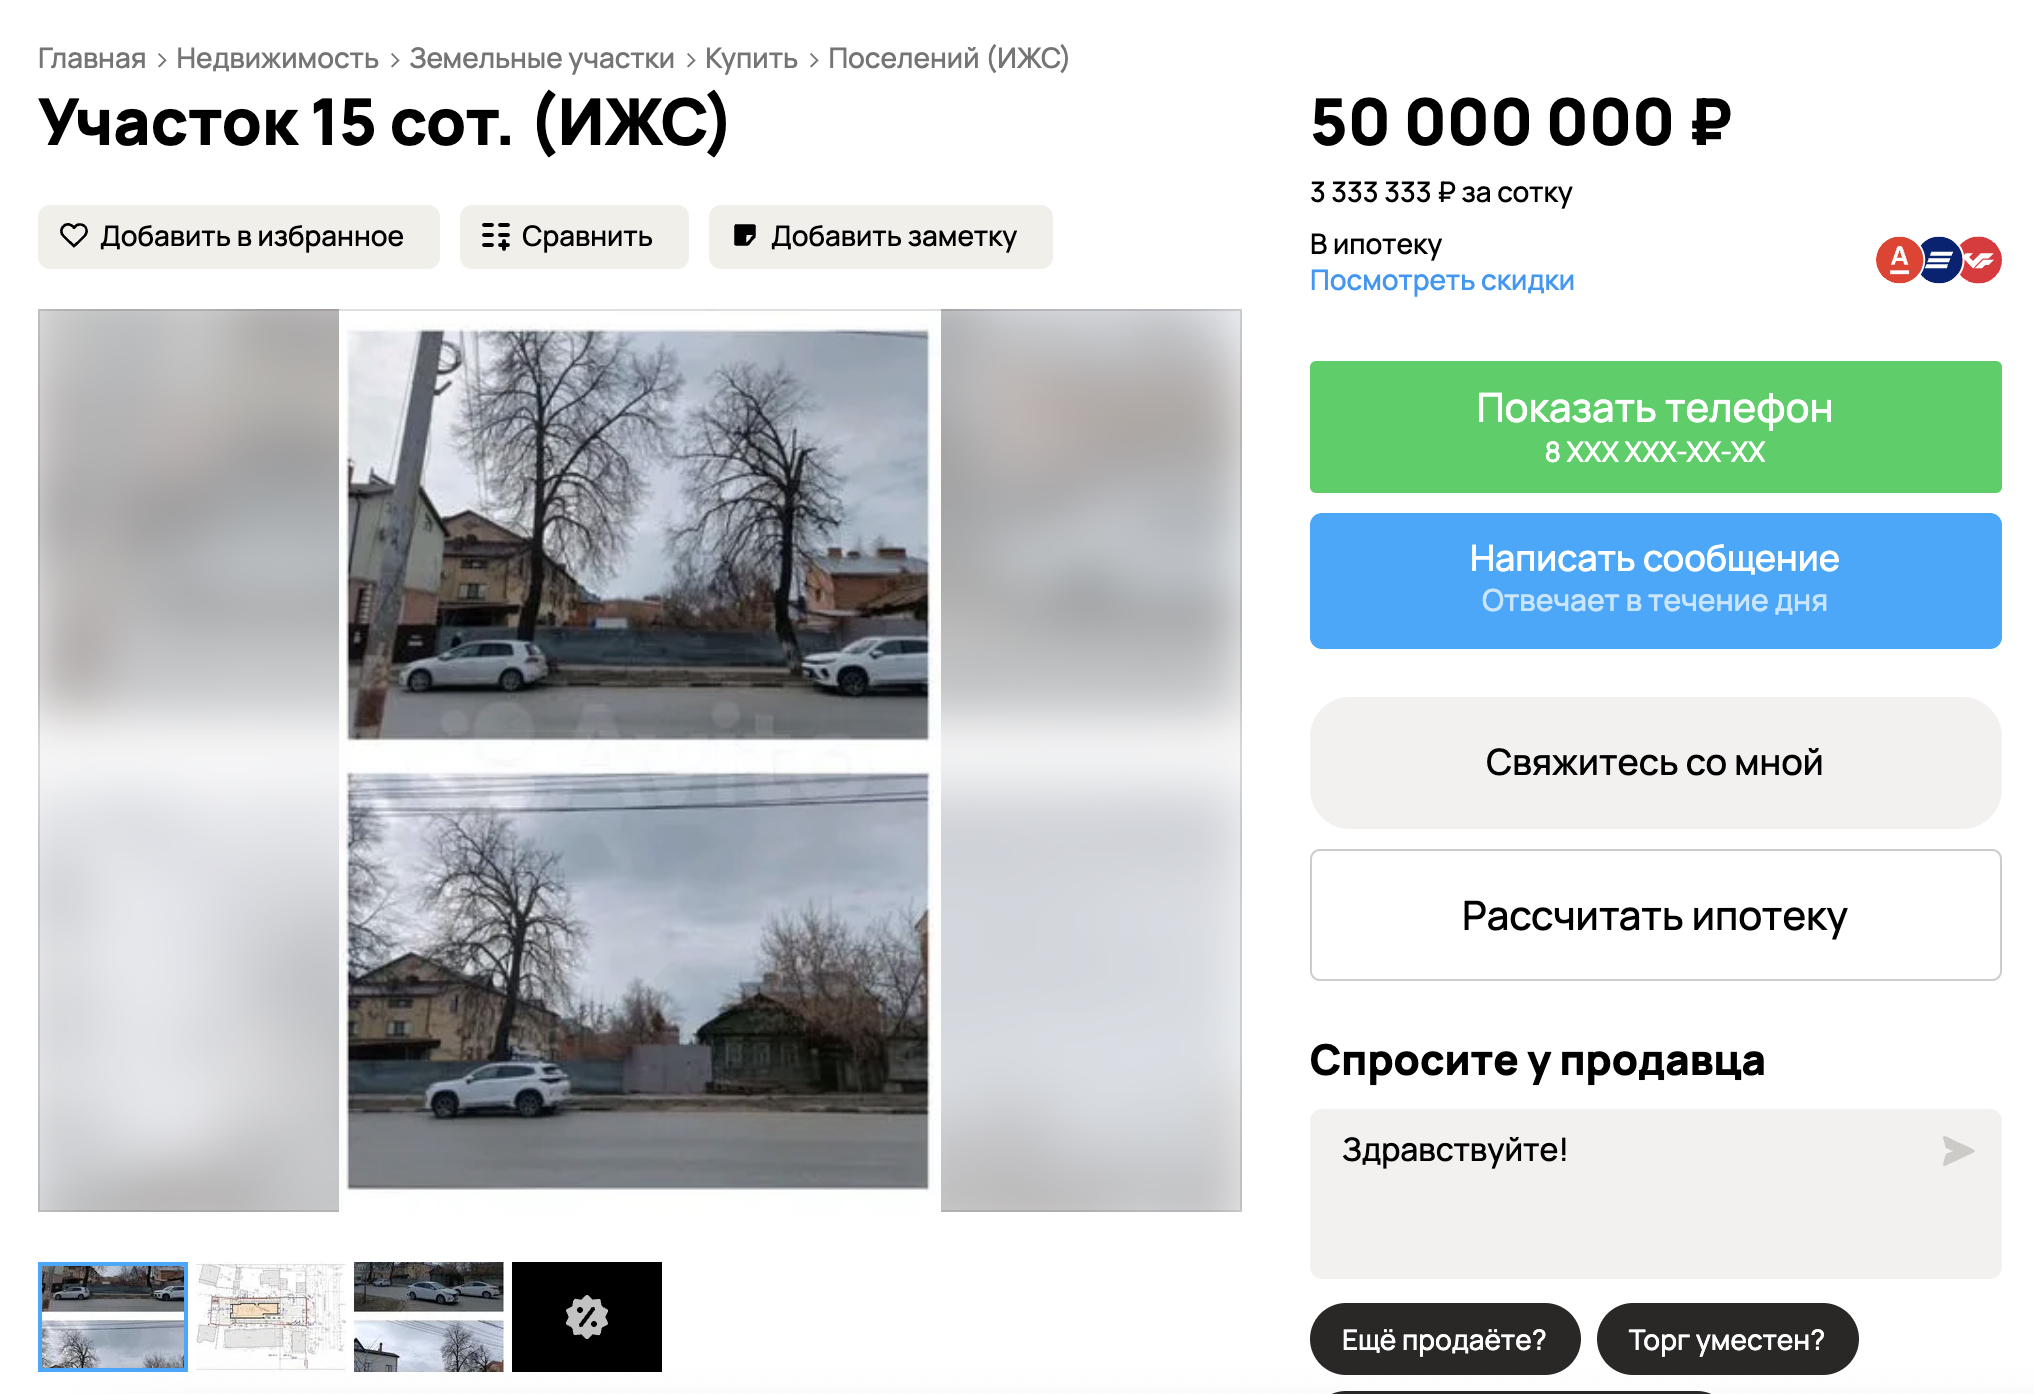Click Написать сообщение button
This screenshot has width=2034, height=1394.
(x=1655, y=581)
